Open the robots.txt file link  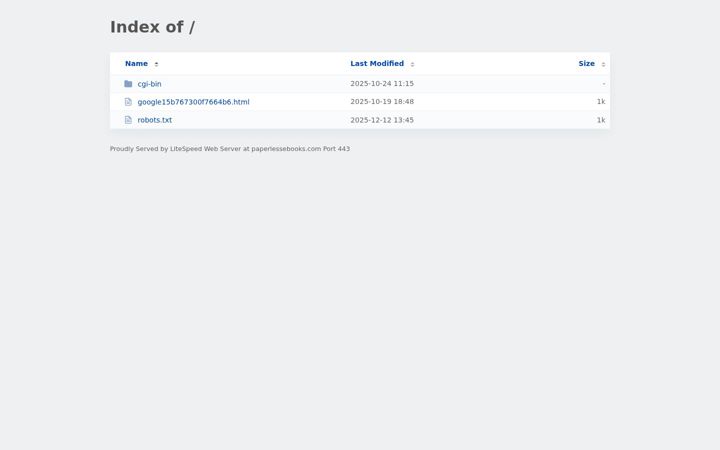pos(155,120)
